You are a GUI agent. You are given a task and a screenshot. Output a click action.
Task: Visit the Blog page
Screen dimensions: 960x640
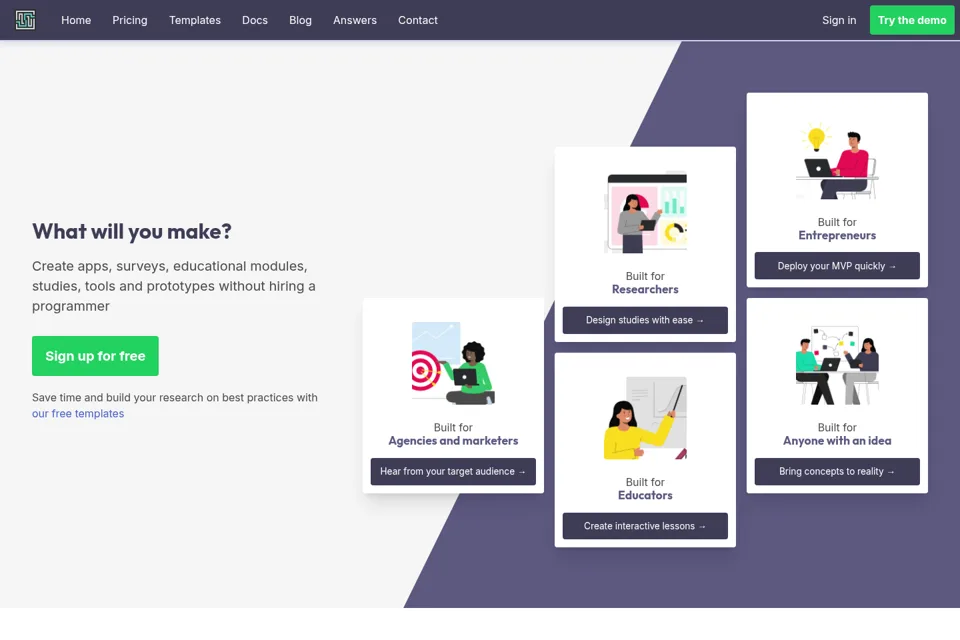point(300,20)
